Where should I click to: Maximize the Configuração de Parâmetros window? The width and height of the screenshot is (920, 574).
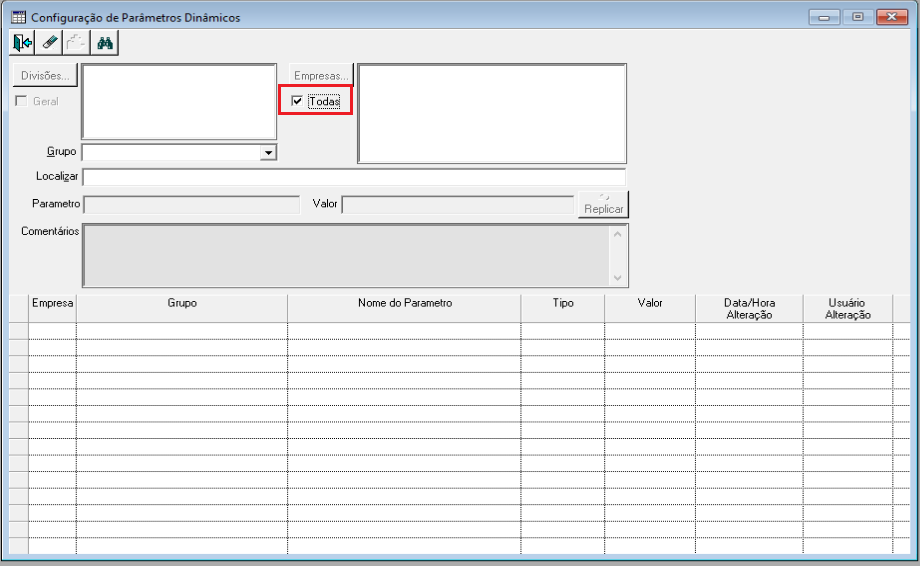click(x=858, y=17)
